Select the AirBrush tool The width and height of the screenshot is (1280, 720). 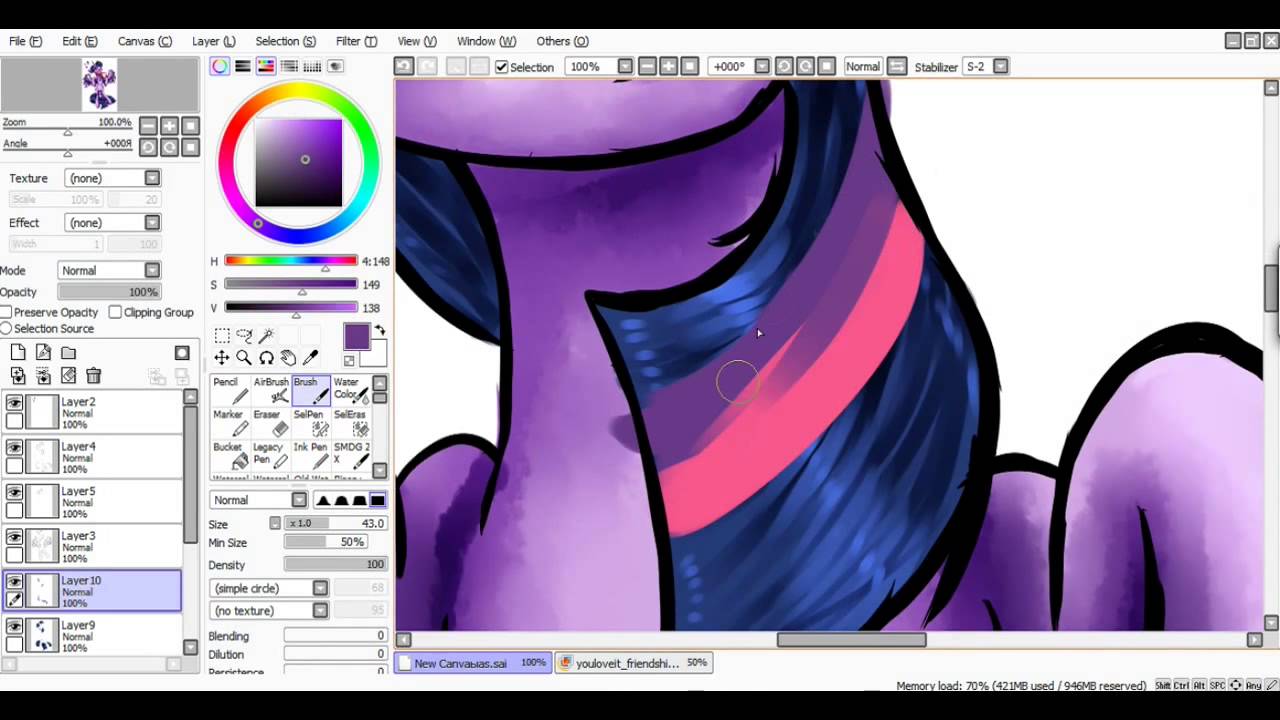[x=270, y=390]
